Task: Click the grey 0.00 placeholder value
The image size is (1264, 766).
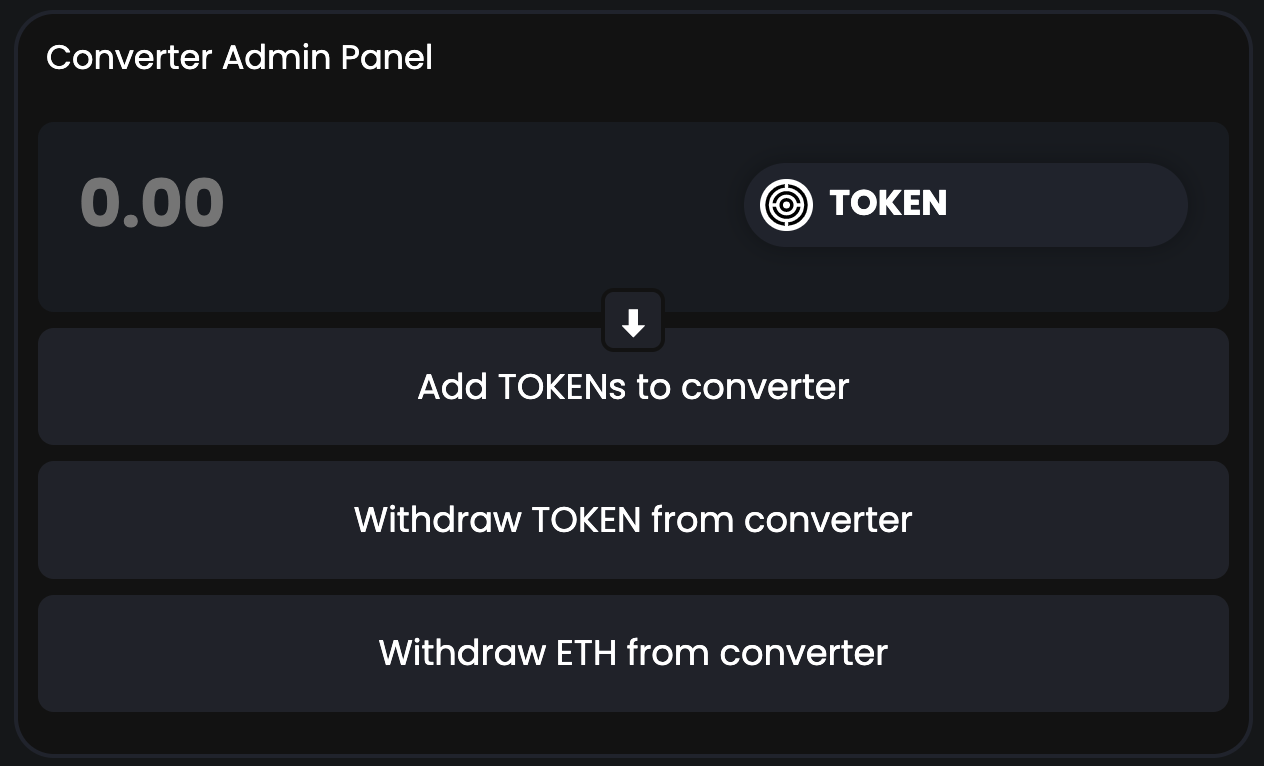Action: pos(152,204)
